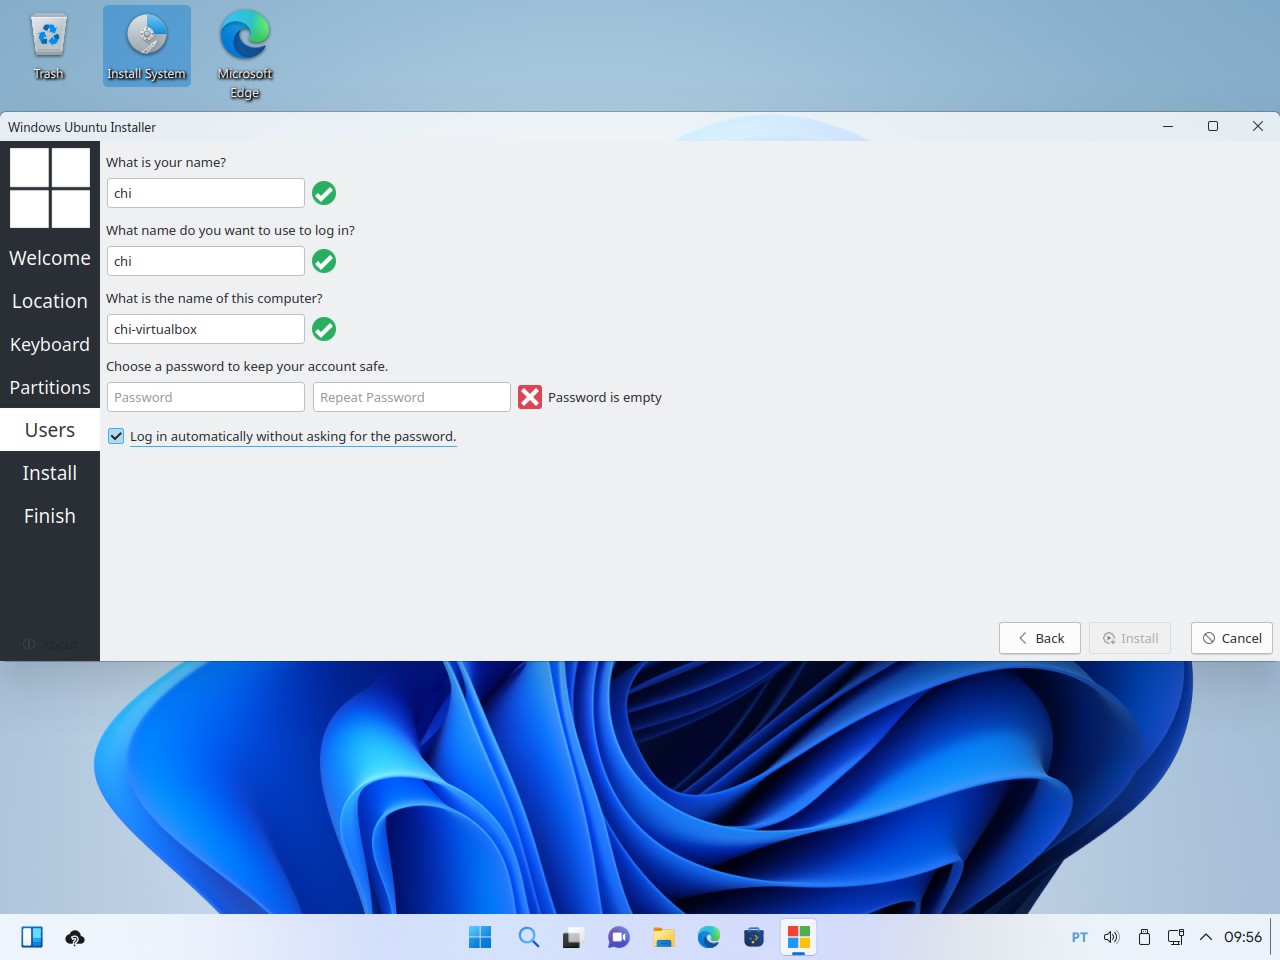This screenshot has width=1280, height=960.
Task: Click the active Windows Ubuntu Installer taskbar icon
Action: (x=799, y=937)
